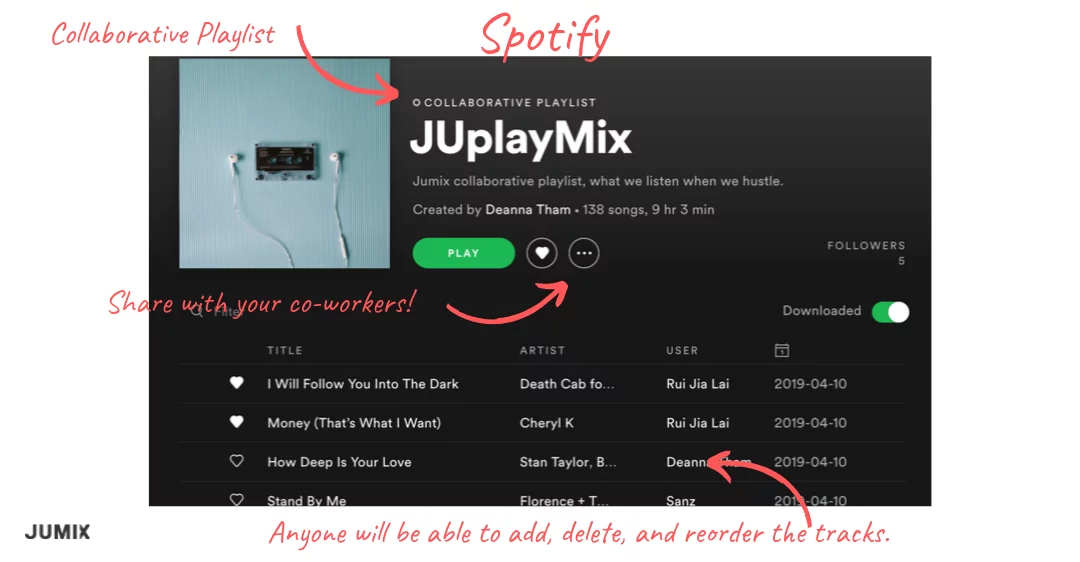
Task: Open the cassette playlist cover image
Action: click(x=284, y=163)
